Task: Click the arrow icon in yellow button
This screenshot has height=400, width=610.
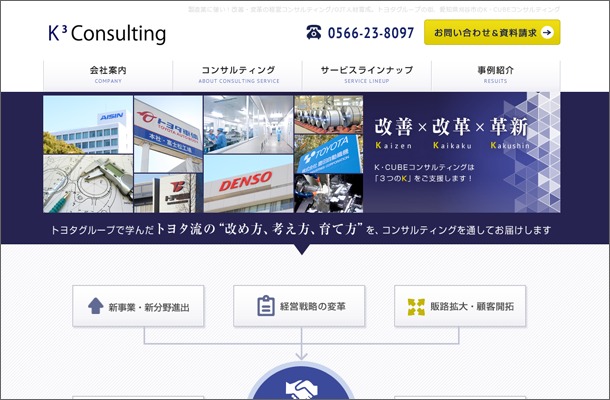Action: tap(547, 32)
